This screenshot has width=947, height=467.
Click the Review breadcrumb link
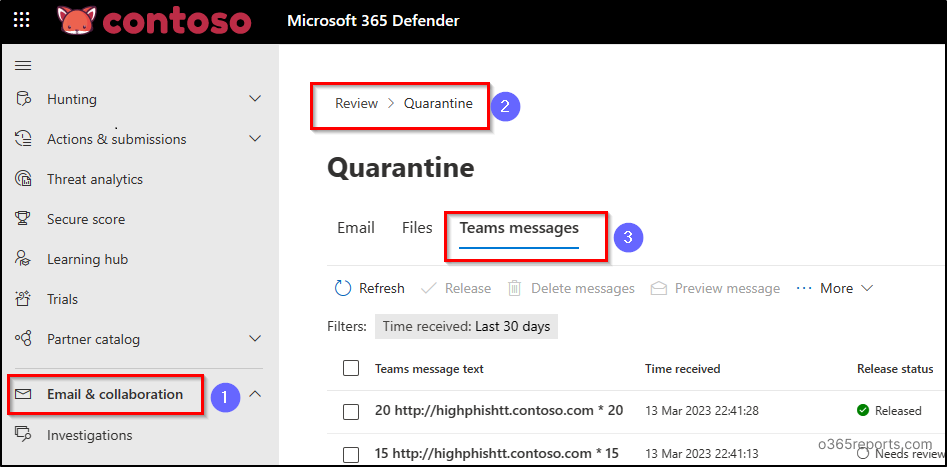(356, 103)
